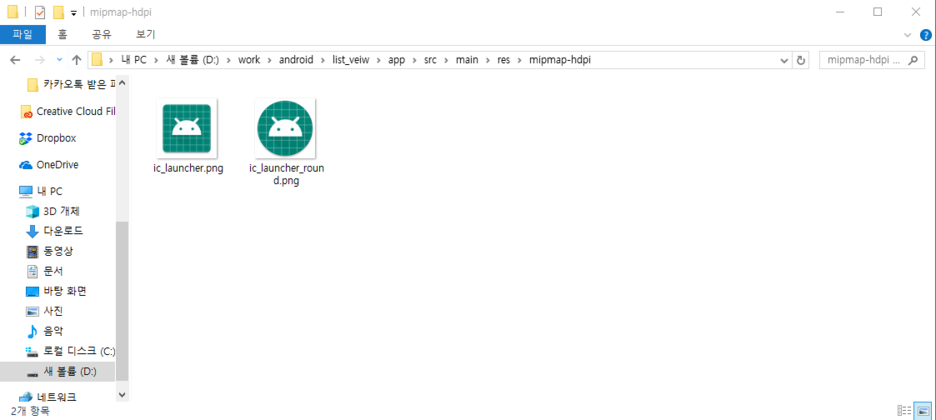936x420 pixels.
Task: Expand the chevron after main breadcrumb
Action: click(x=488, y=60)
